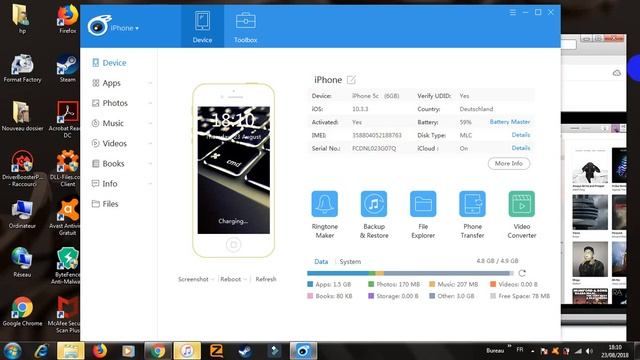
Task: Open iTunes from the taskbar
Action: click(187, 351)
